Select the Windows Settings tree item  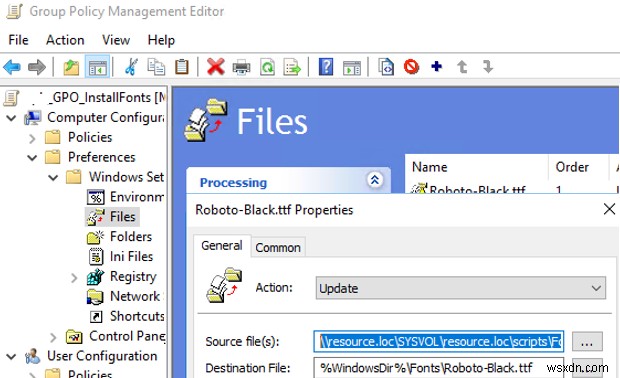click(x=126, y=177)
